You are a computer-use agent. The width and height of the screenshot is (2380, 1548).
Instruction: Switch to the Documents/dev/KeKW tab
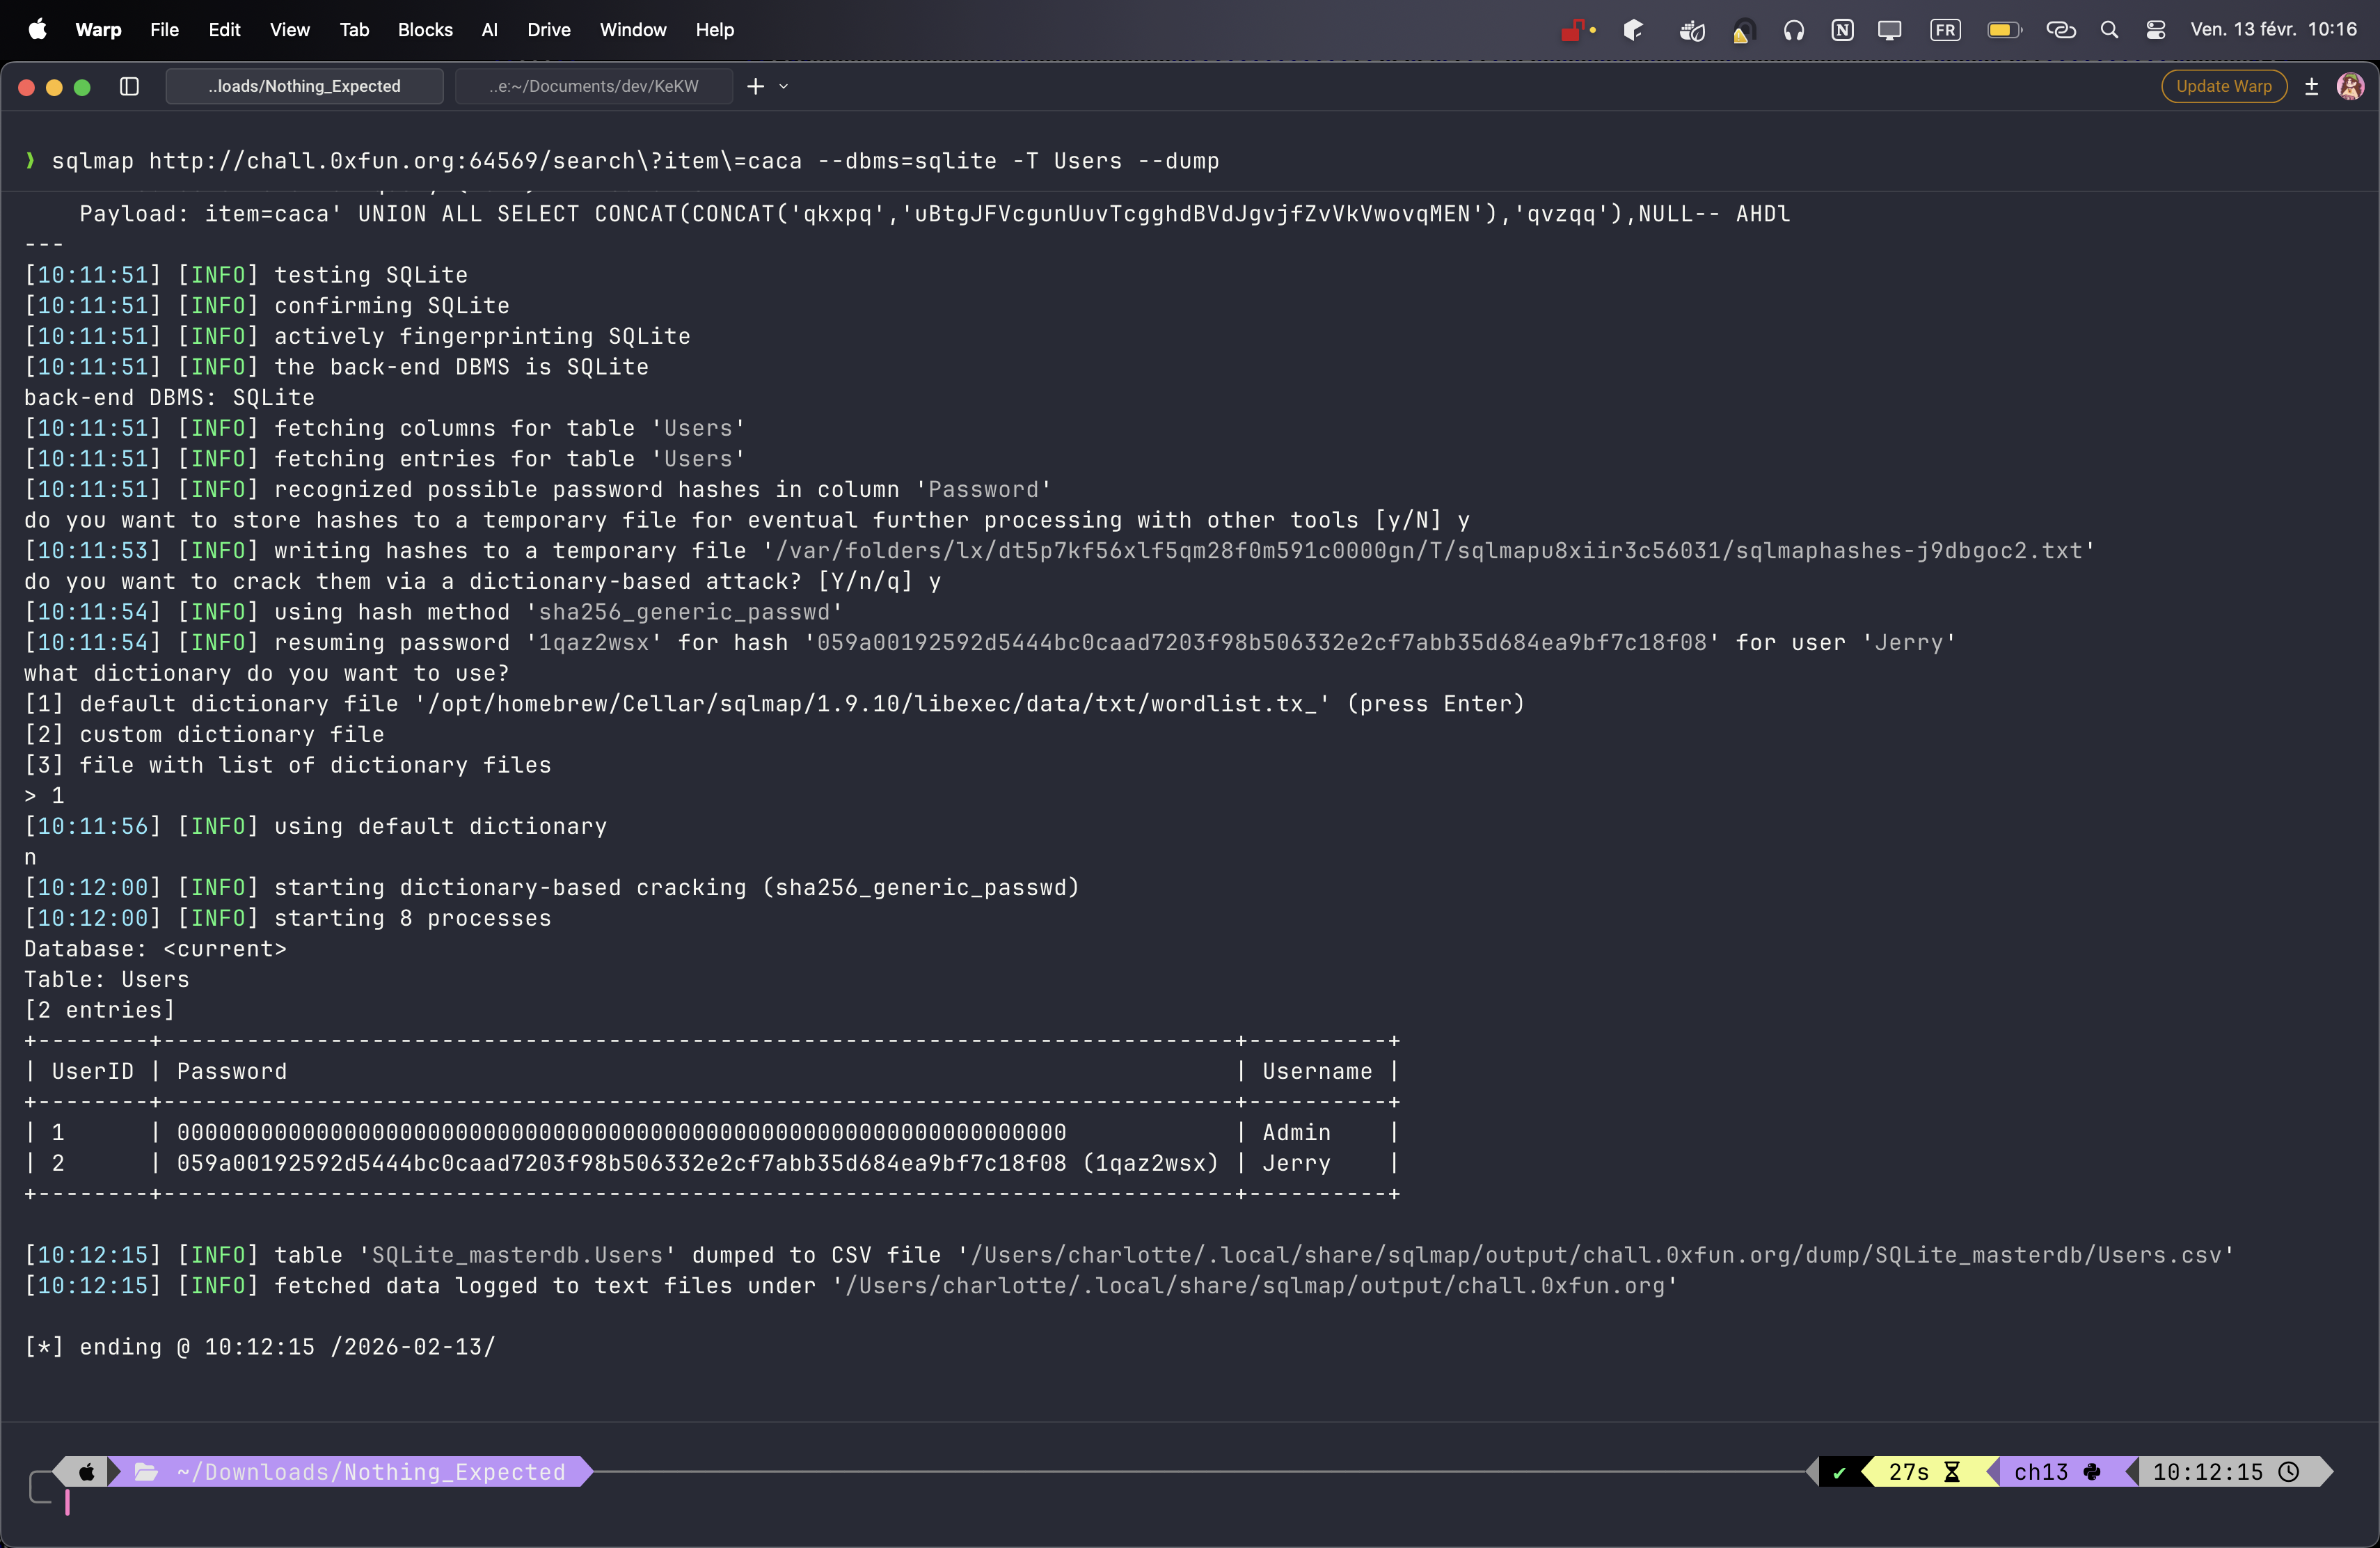[593, 86]
